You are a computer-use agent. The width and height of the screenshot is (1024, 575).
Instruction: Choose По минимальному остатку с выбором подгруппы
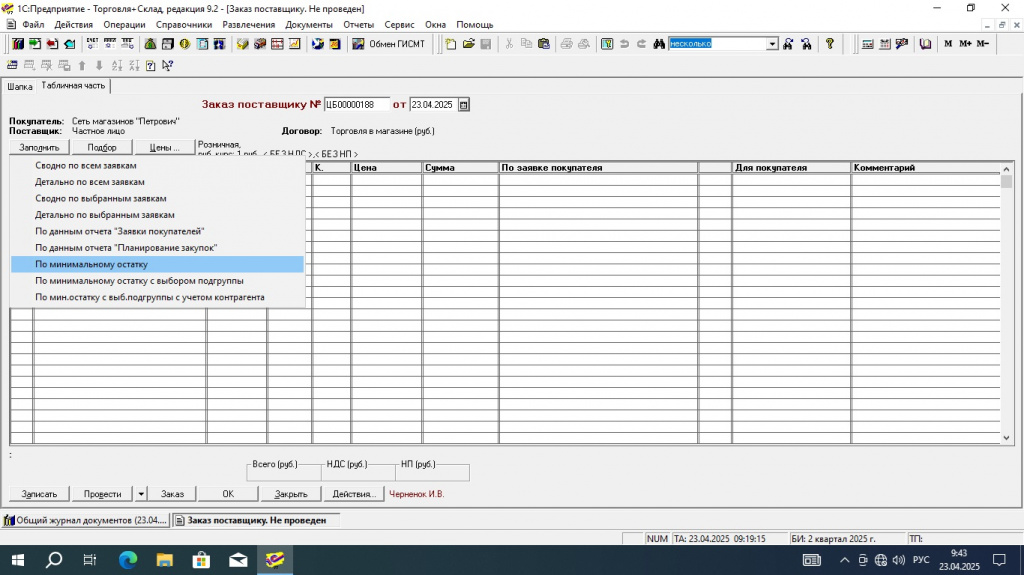tap(157, 280)
